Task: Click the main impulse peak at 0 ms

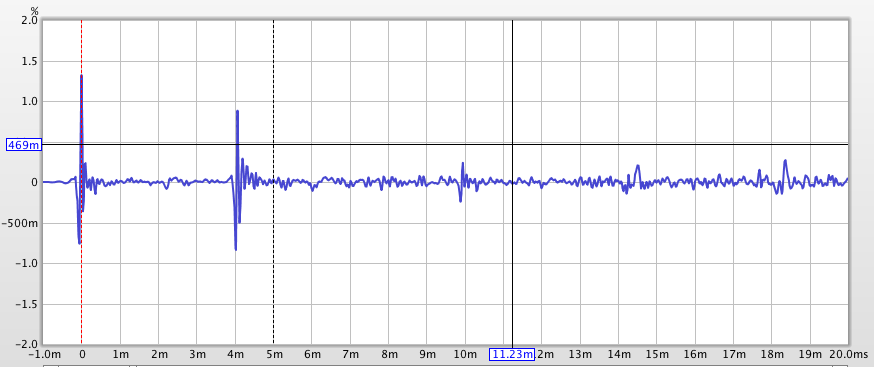Action: tap(81, 76)
